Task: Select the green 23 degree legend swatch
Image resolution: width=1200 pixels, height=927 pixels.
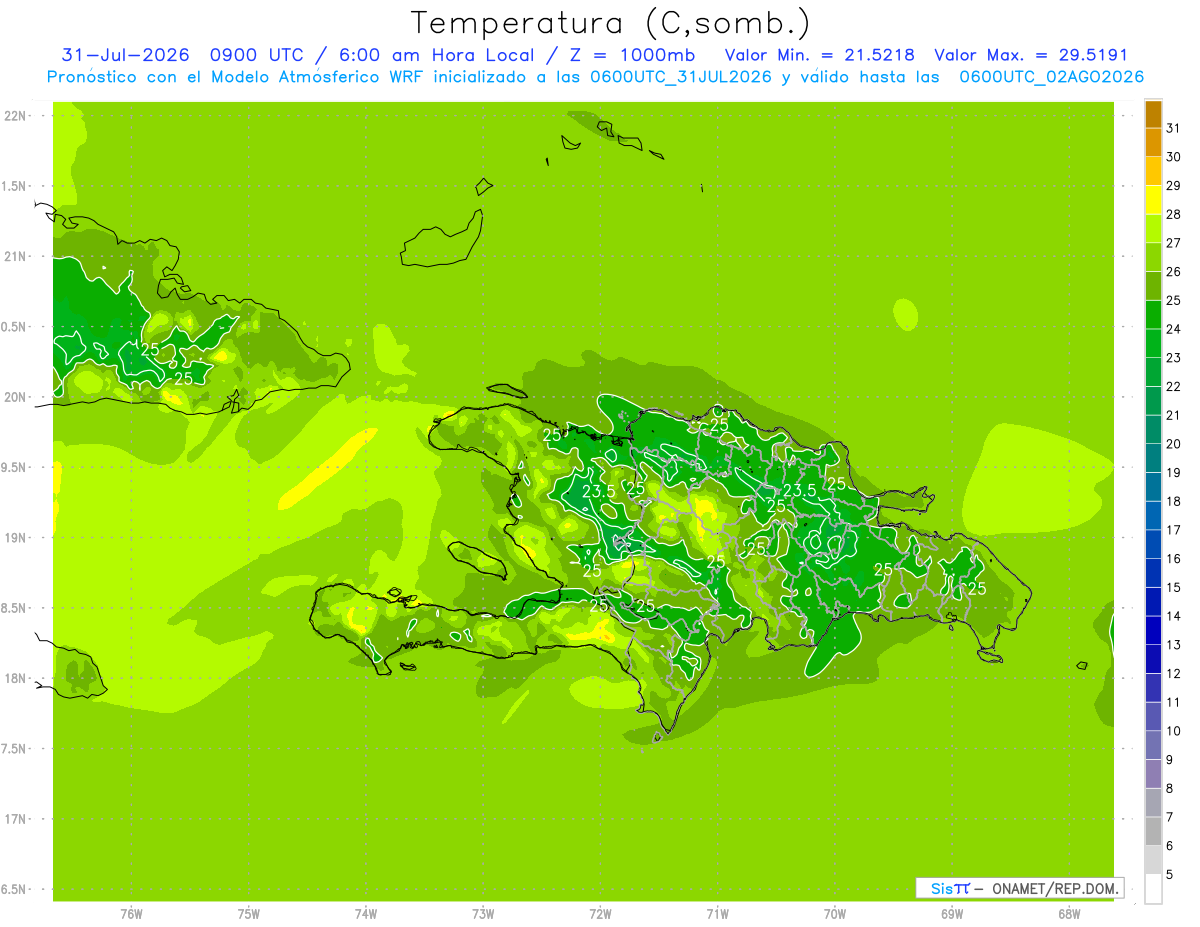Action: click(1153, 343)
